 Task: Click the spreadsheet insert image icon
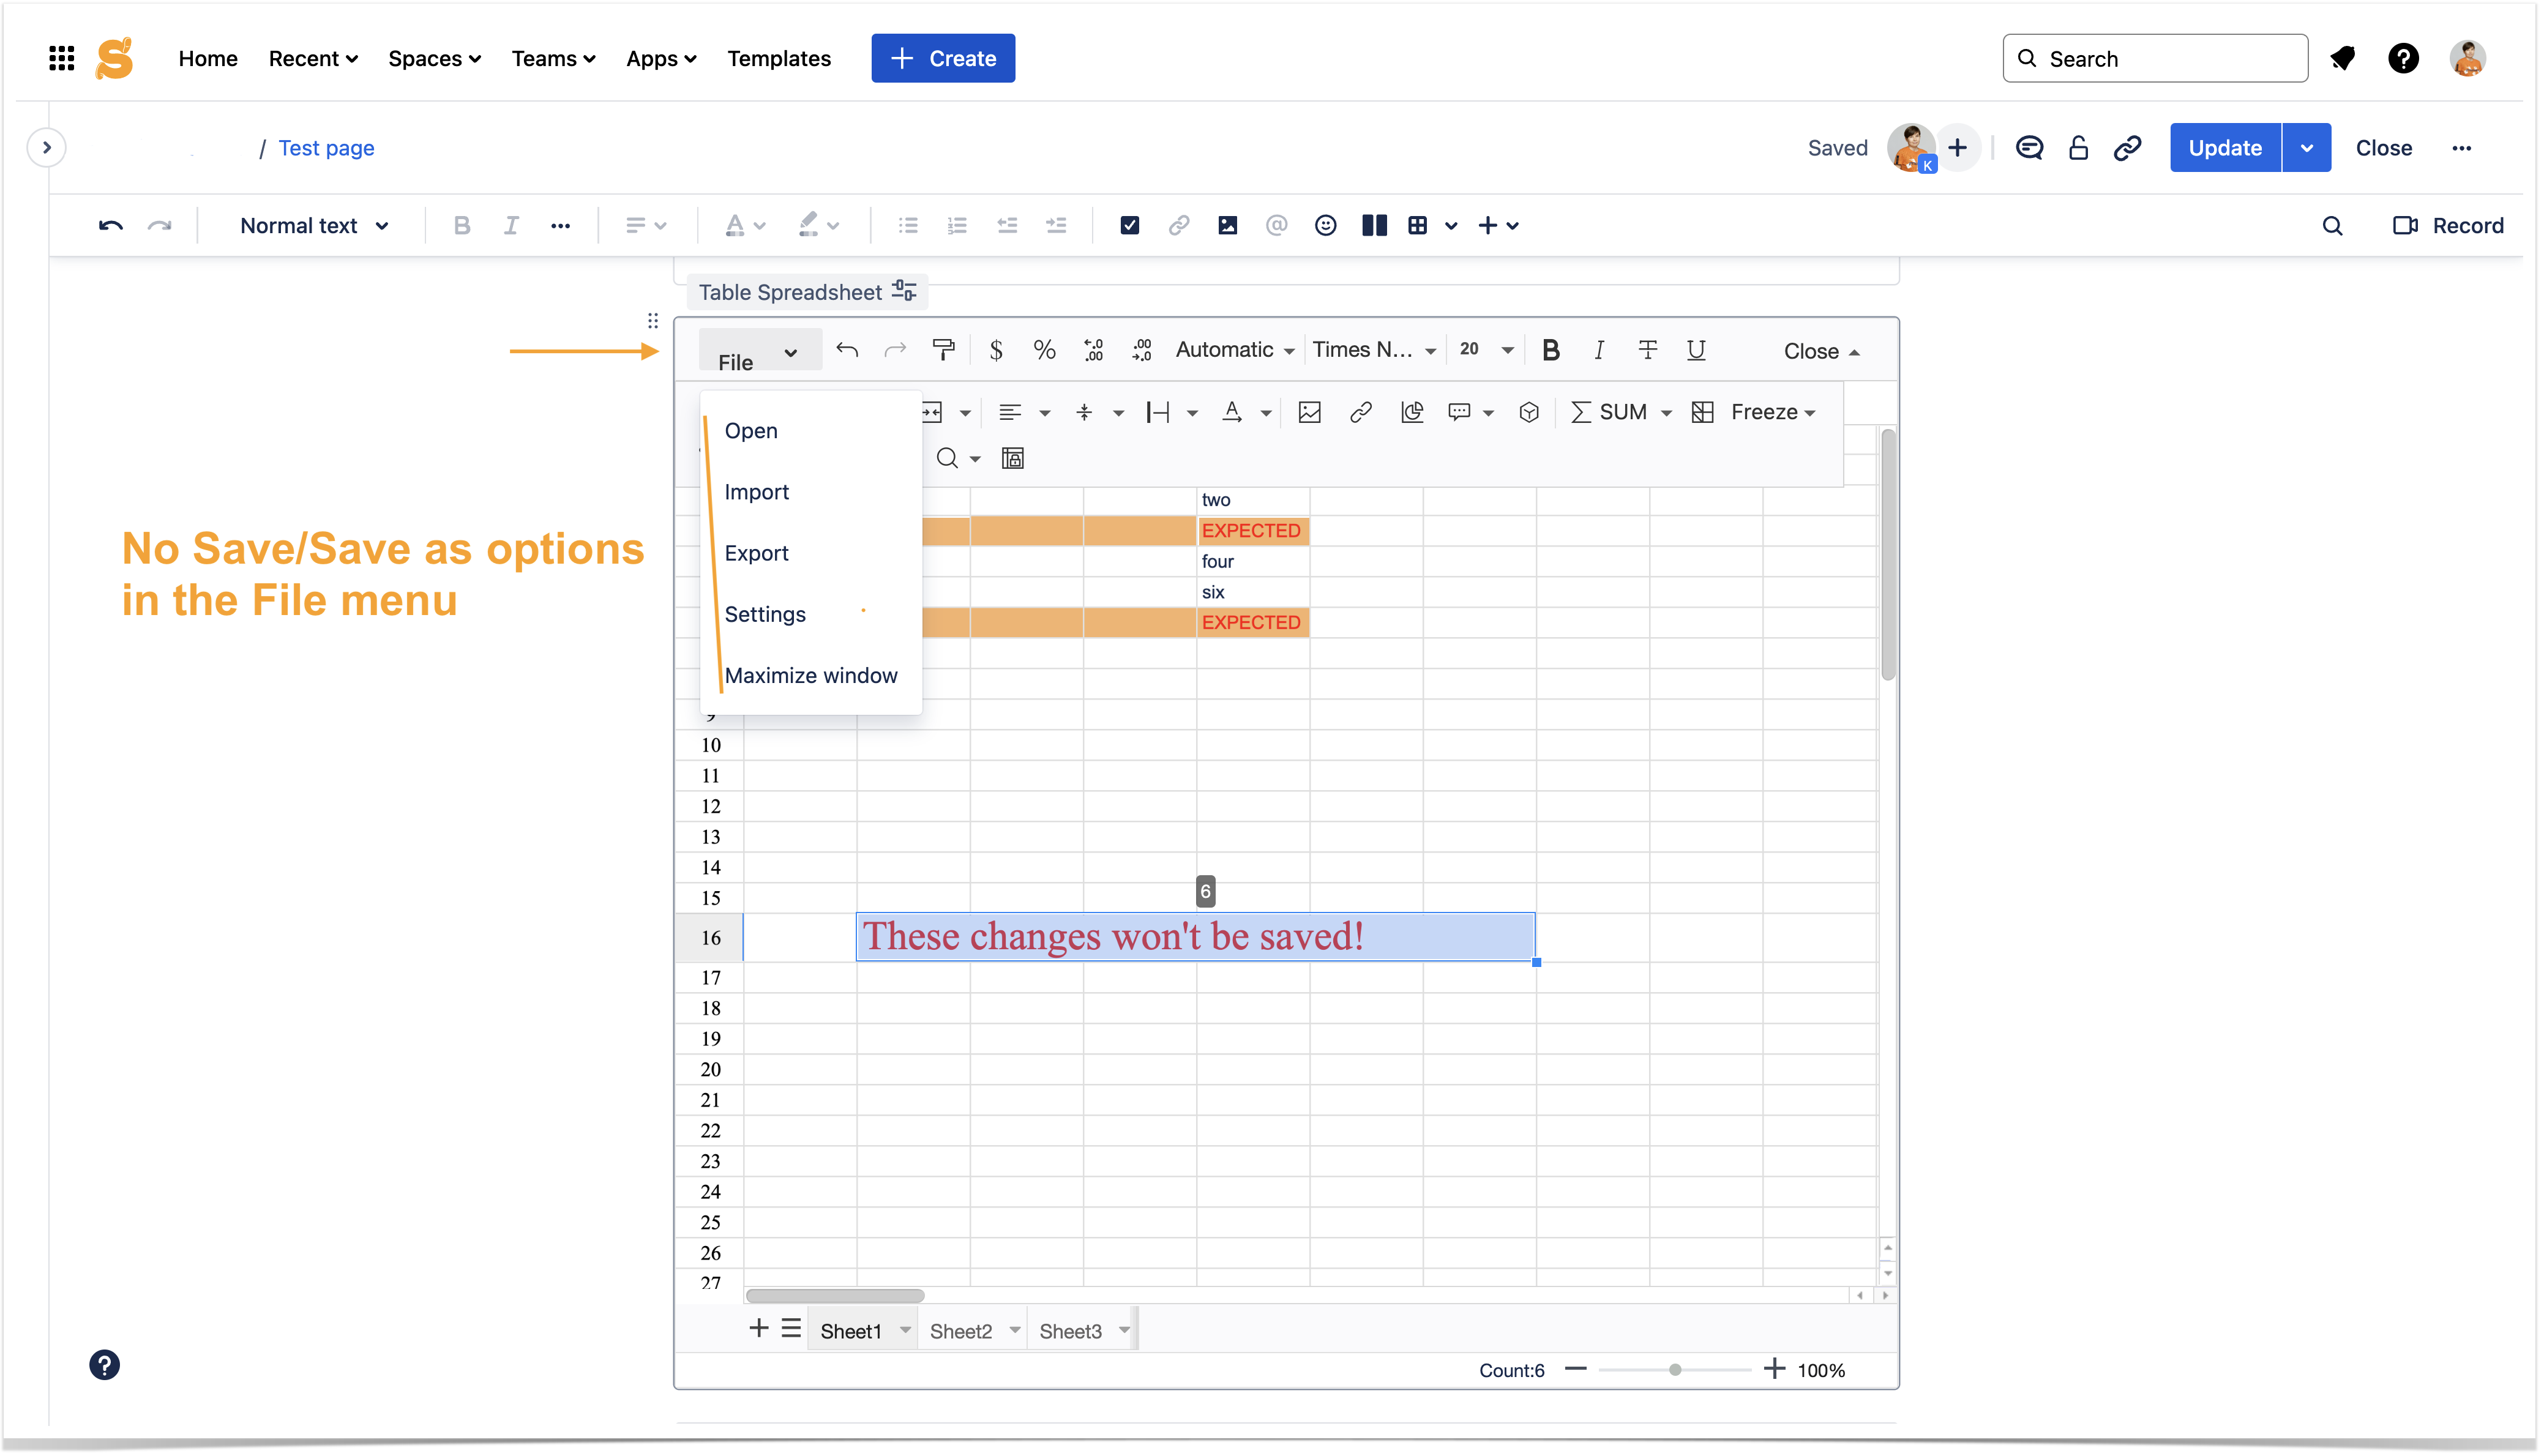[1309, 412]
